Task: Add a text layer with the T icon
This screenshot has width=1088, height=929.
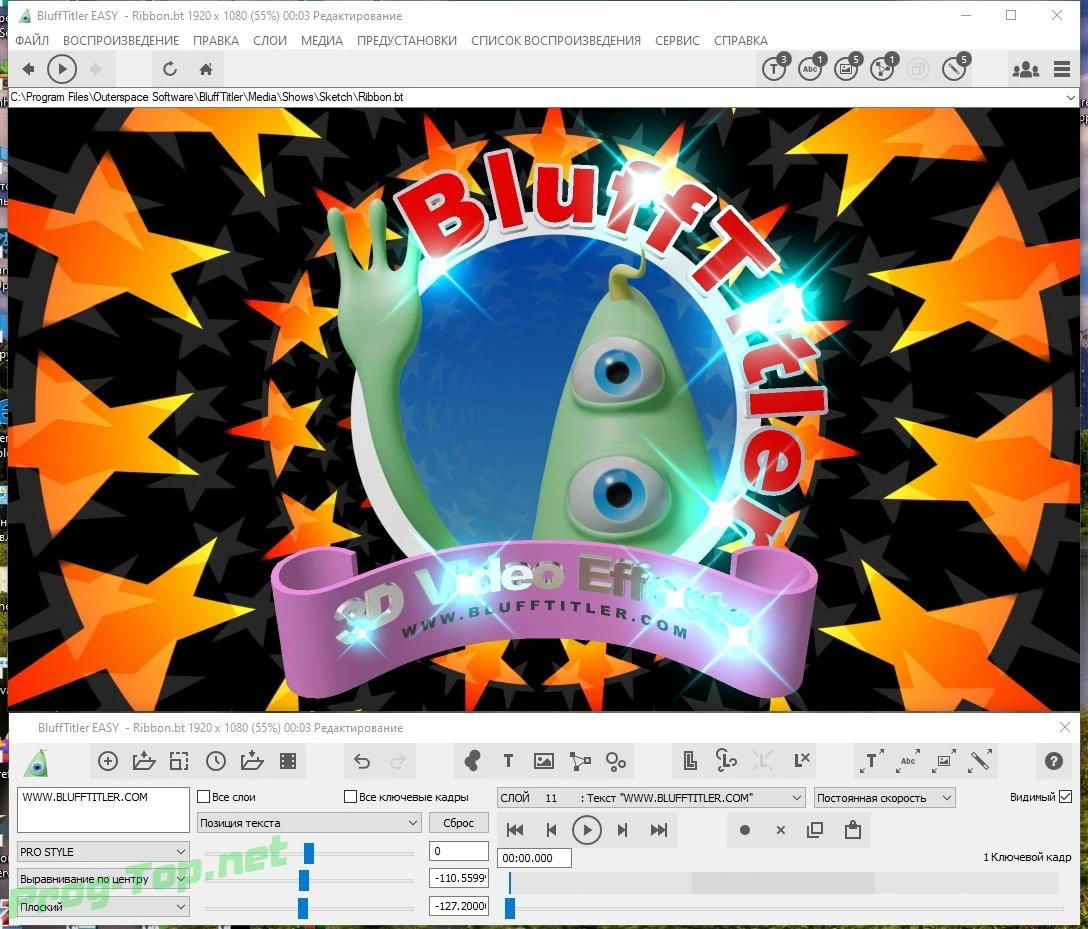Action: [x=508, y=761]
